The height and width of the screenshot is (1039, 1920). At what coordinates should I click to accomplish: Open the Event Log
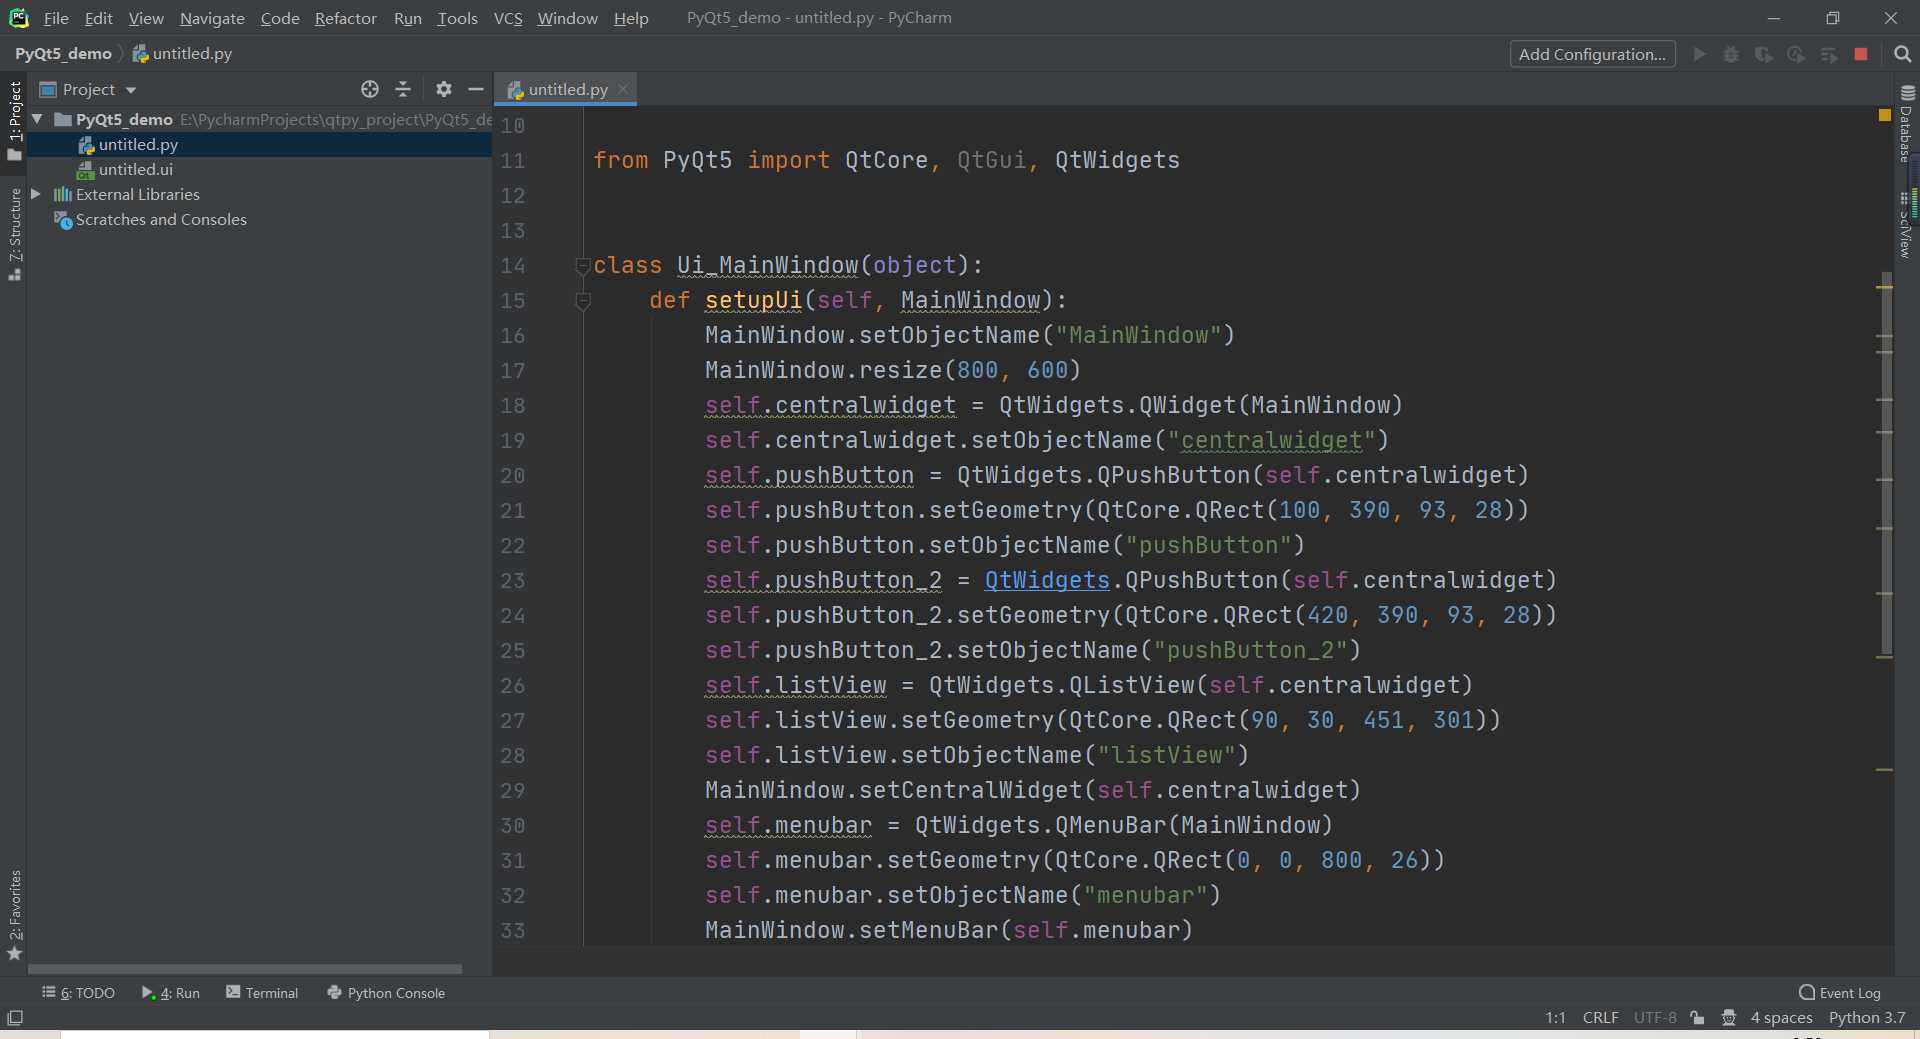[1840, 993]
